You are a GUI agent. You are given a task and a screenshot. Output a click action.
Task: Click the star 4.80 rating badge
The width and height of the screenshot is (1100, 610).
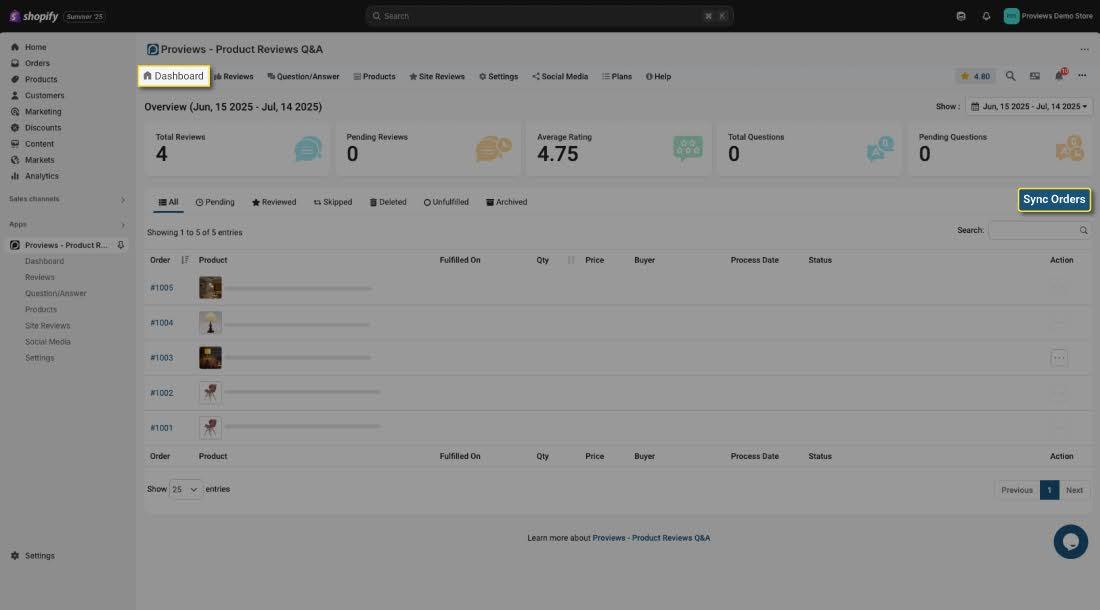click(x=975, y=76)
